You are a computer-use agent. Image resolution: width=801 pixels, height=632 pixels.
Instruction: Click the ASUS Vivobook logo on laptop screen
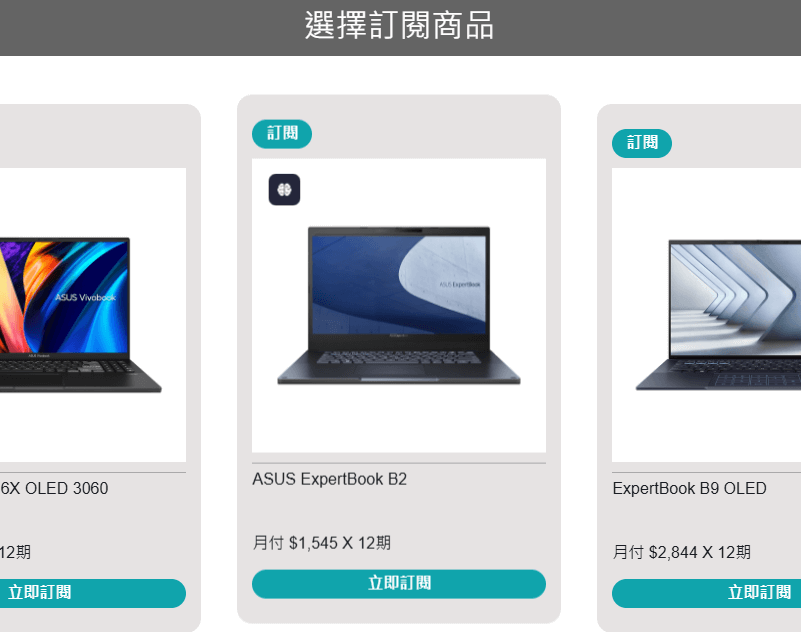click(x=85, y=297)
